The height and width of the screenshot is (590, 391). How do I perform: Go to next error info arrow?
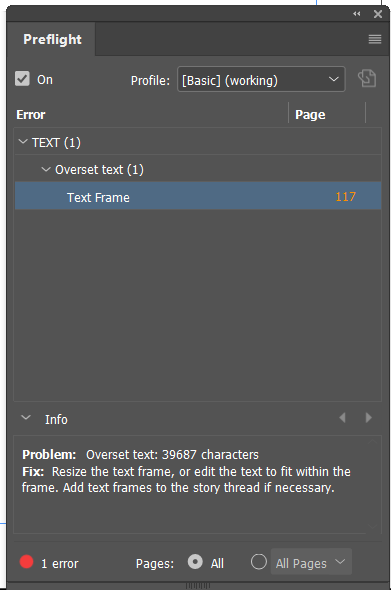[369, 418]
